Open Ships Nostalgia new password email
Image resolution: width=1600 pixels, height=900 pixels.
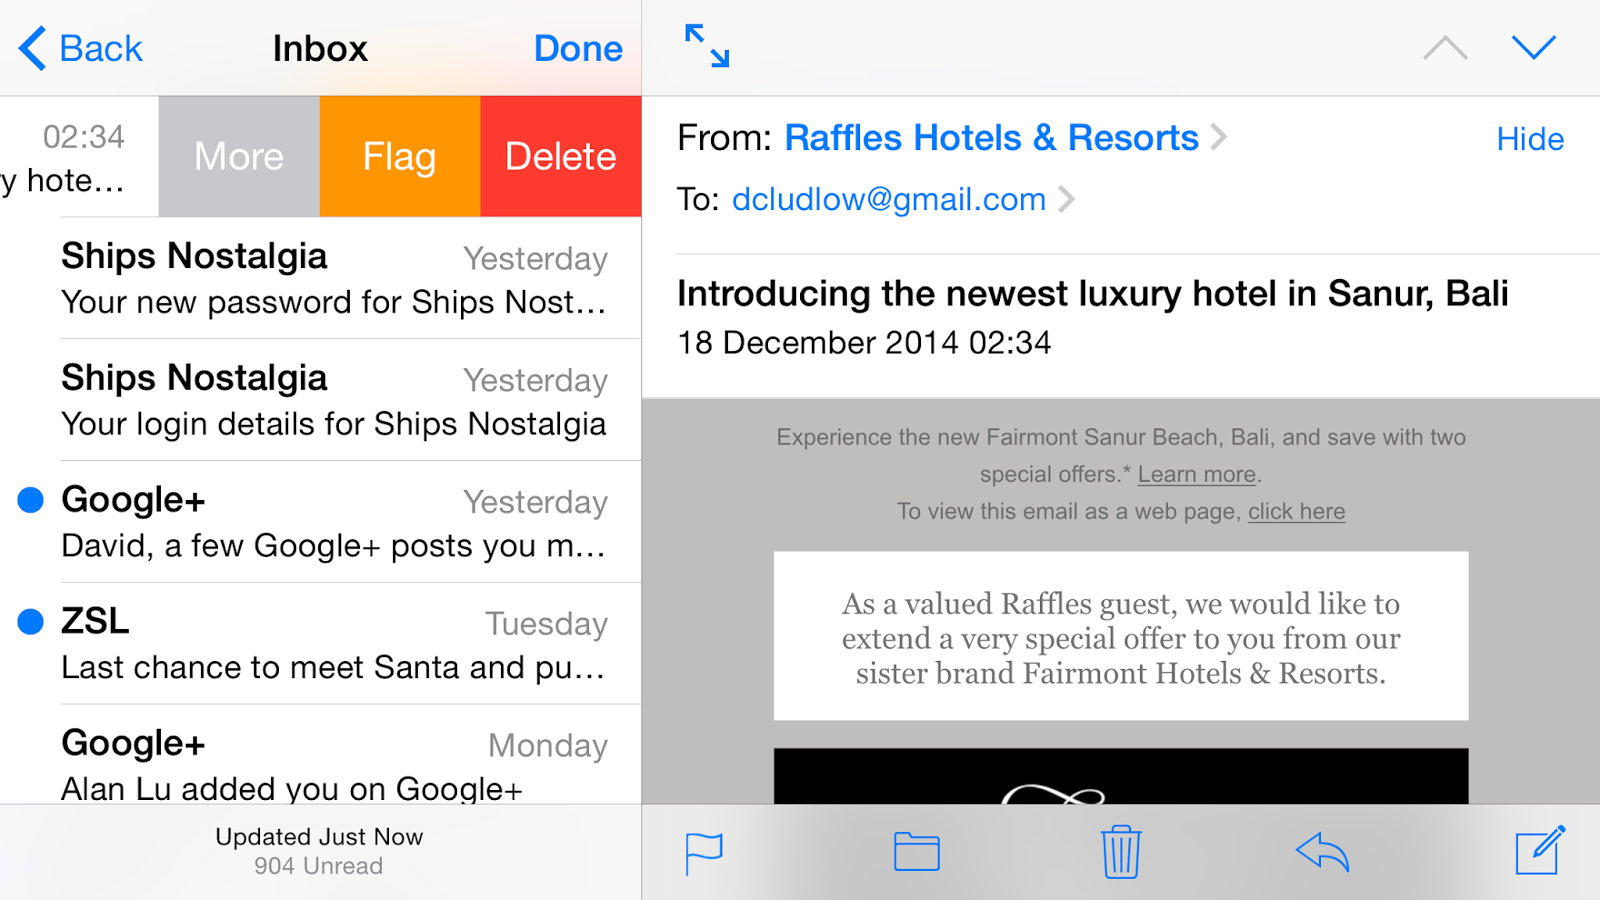(333, 278)
